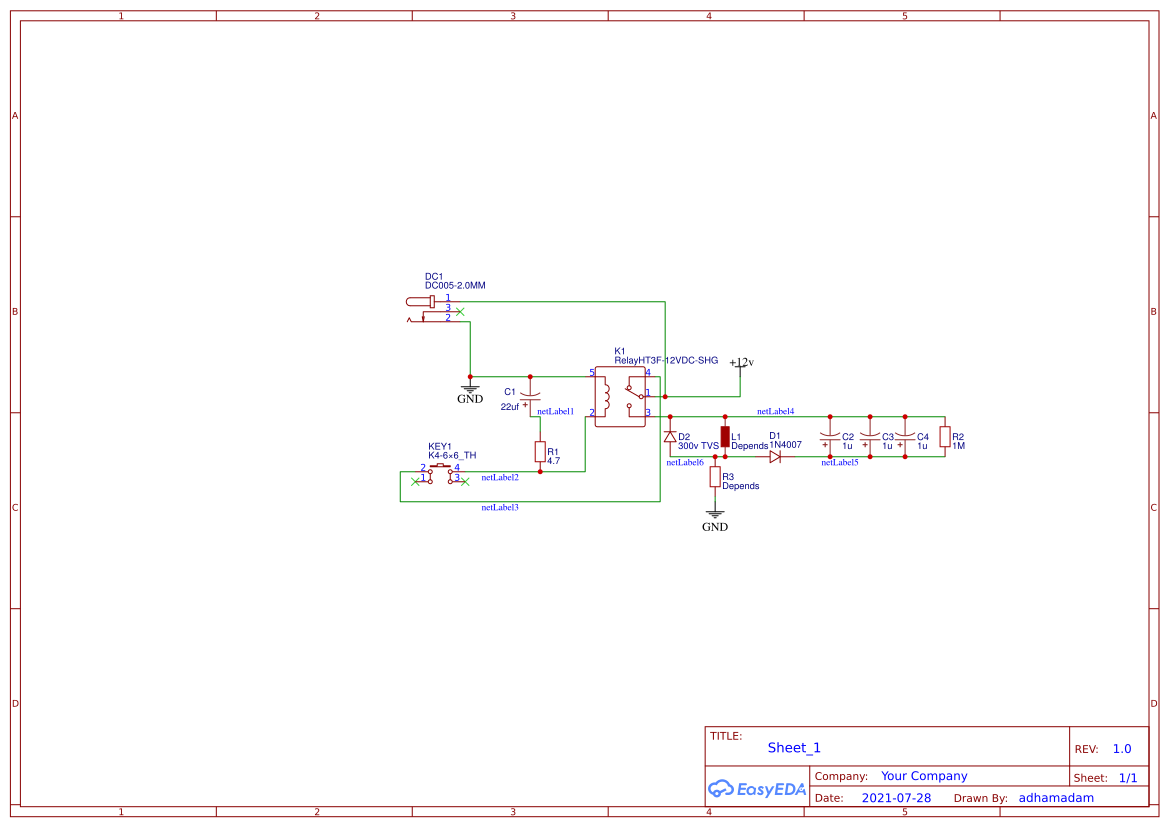Click the Sheet_1 title text
Viewport: 1169px width, 827px height.
click(794, 748)
